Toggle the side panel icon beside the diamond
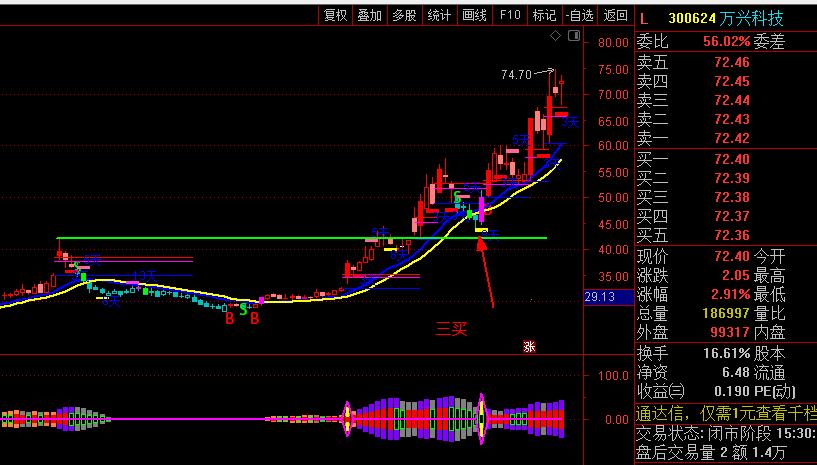 point(574,35)
